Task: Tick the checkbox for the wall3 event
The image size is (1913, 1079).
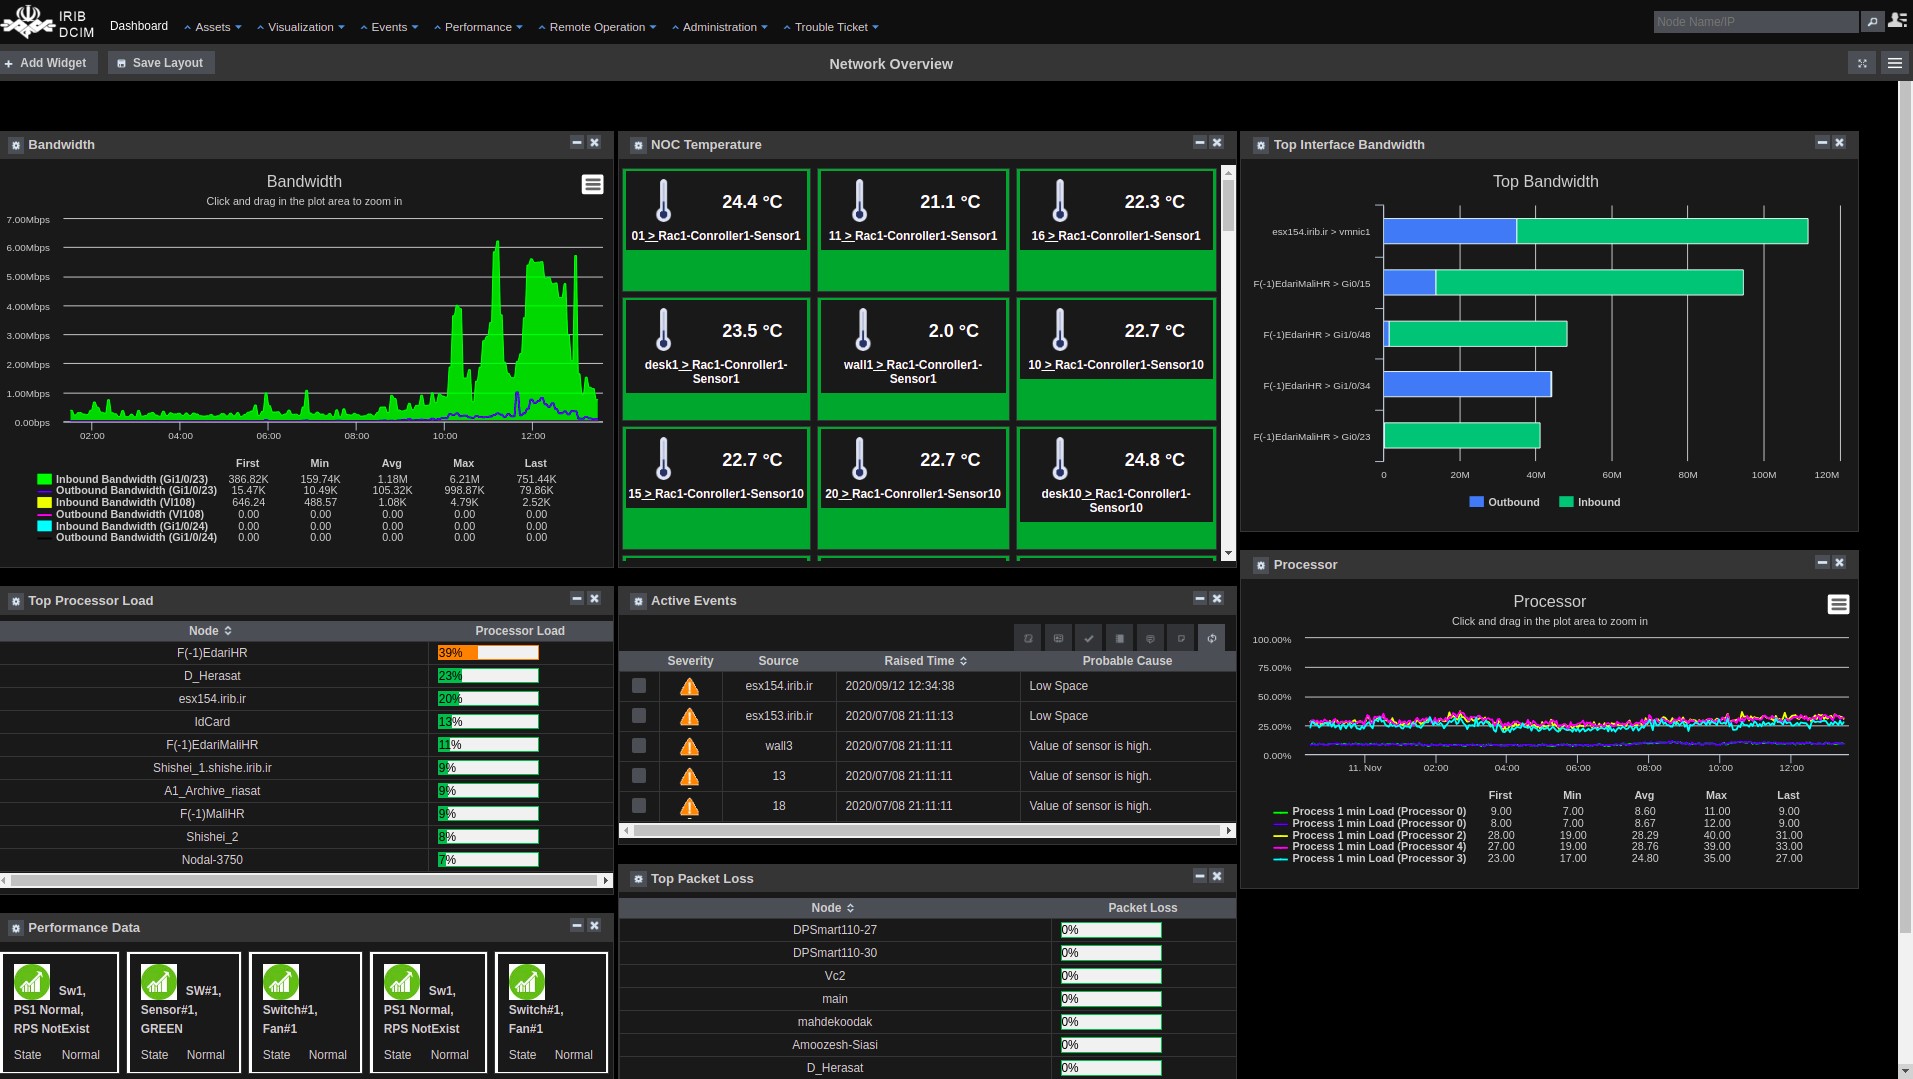Action: tap(639, 746)
